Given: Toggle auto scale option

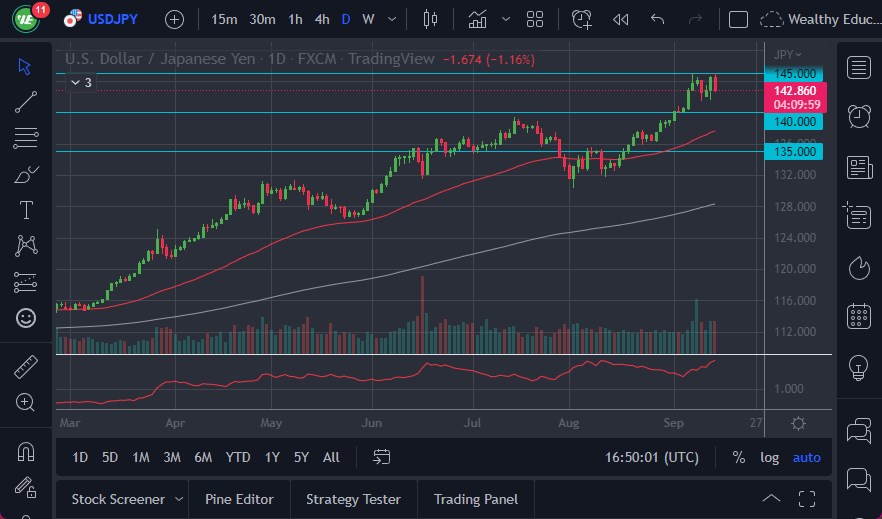Looking at the screenshot, I should point(806,457).
